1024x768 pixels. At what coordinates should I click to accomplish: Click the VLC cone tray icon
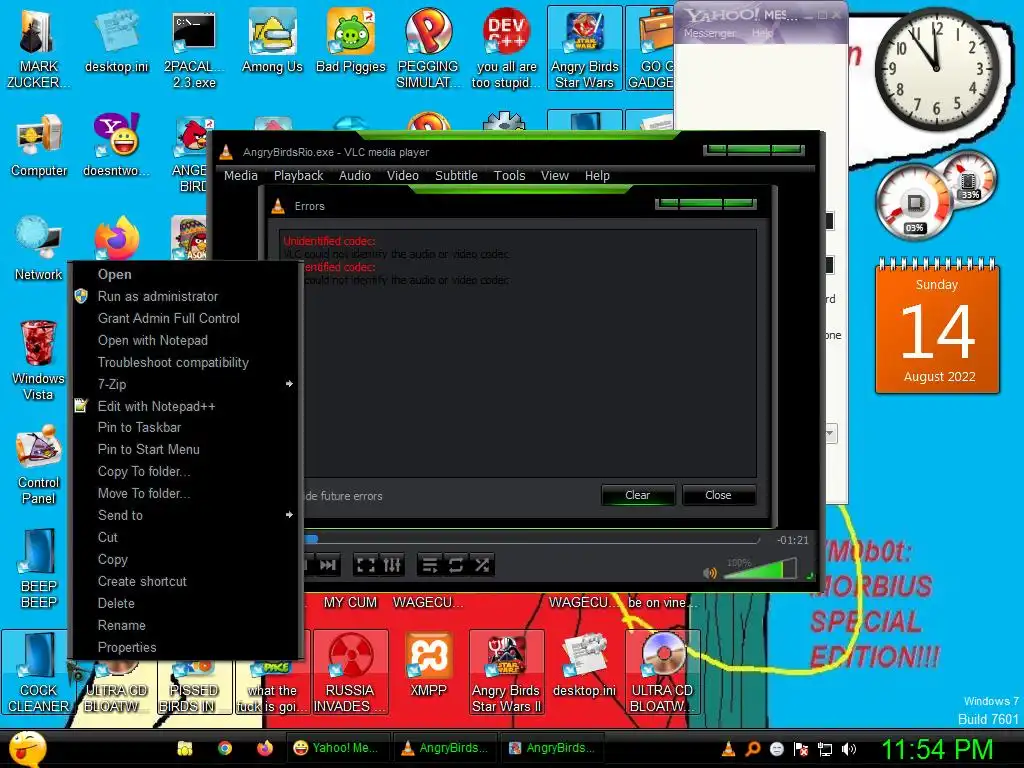(728, 749)
